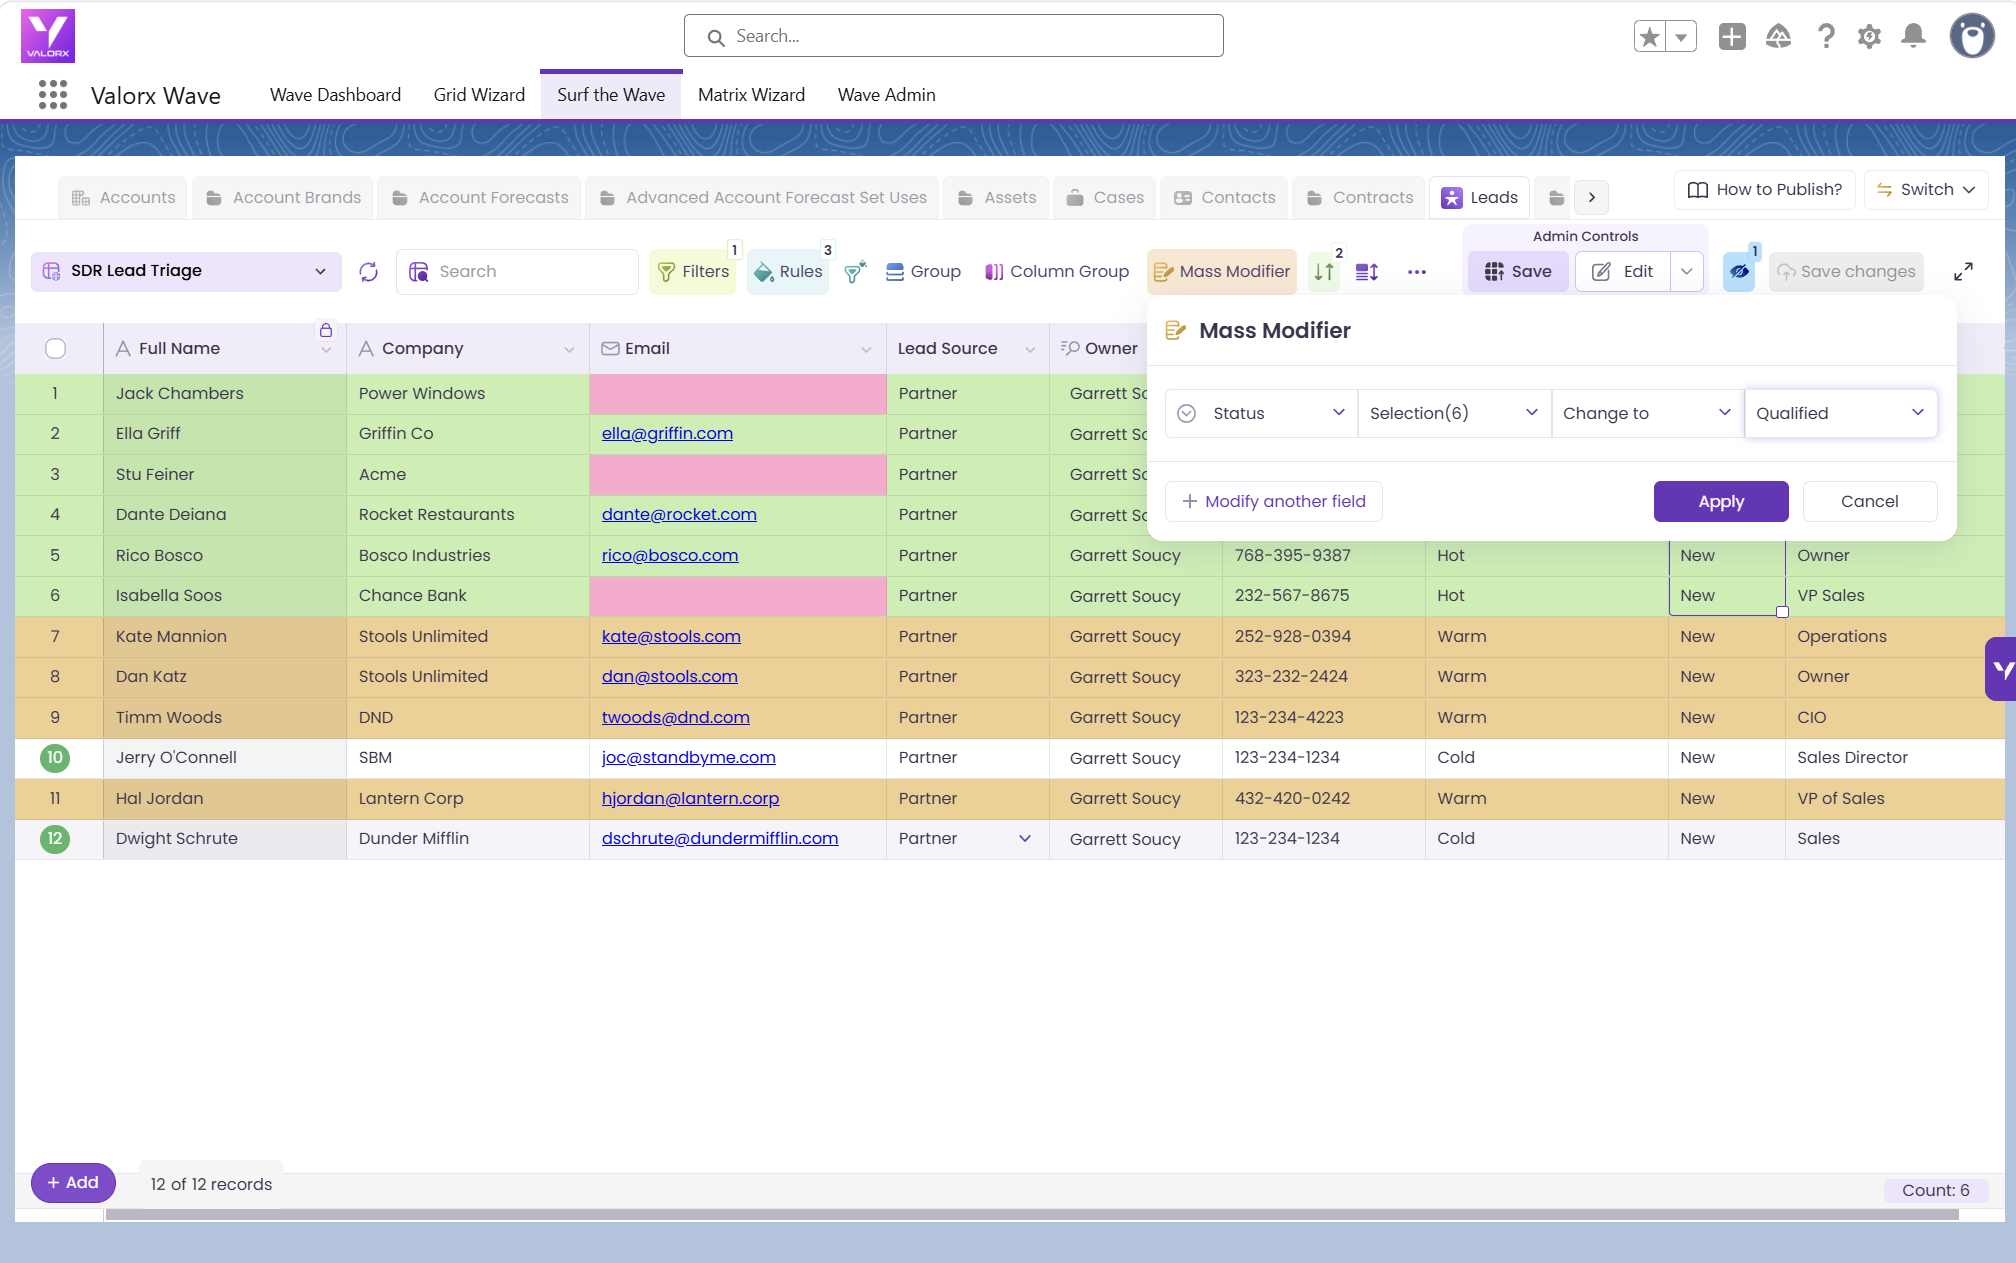This screenshot has height=1263, width=2016.
Task: Open the favorites list dropdown arrow
Action: (x=1681, y=37)
